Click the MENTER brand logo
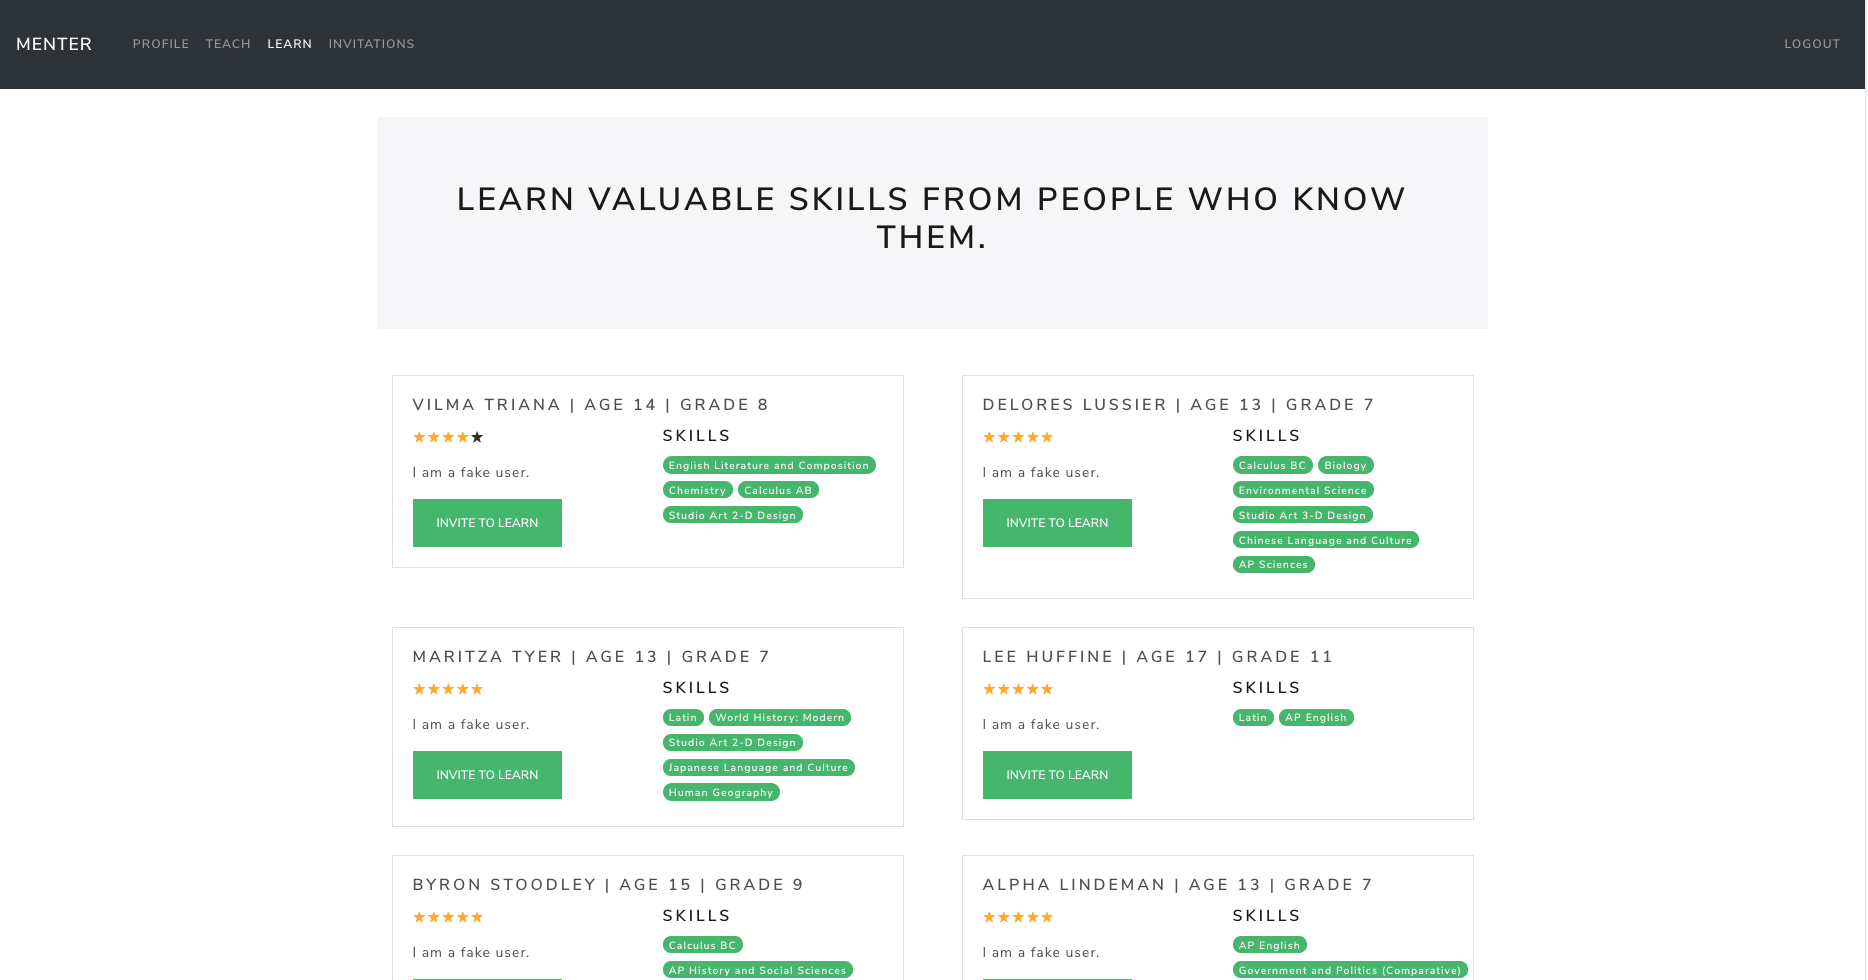The height and width of the screenshot is (980, 1868). click(x=54, y=44)
